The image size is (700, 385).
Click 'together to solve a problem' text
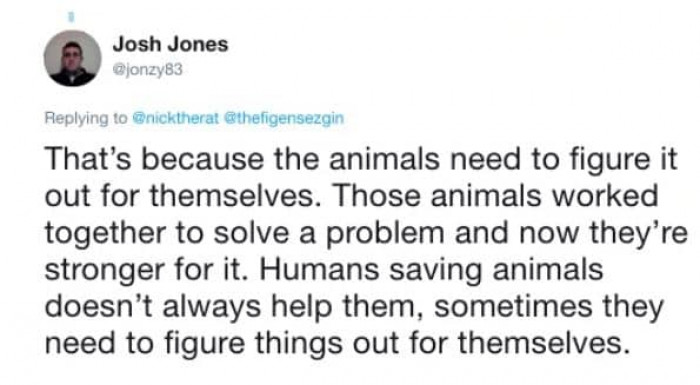point(245,234)
